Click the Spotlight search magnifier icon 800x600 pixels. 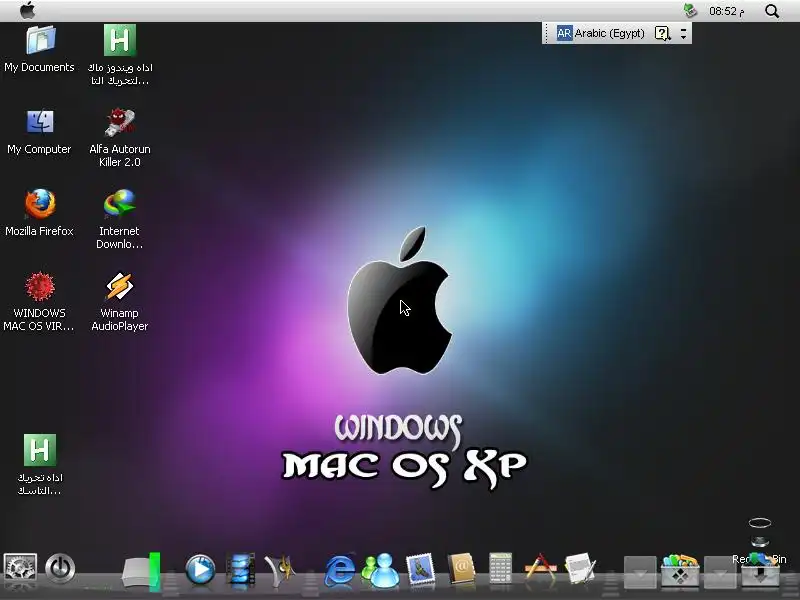pos(772,11)
